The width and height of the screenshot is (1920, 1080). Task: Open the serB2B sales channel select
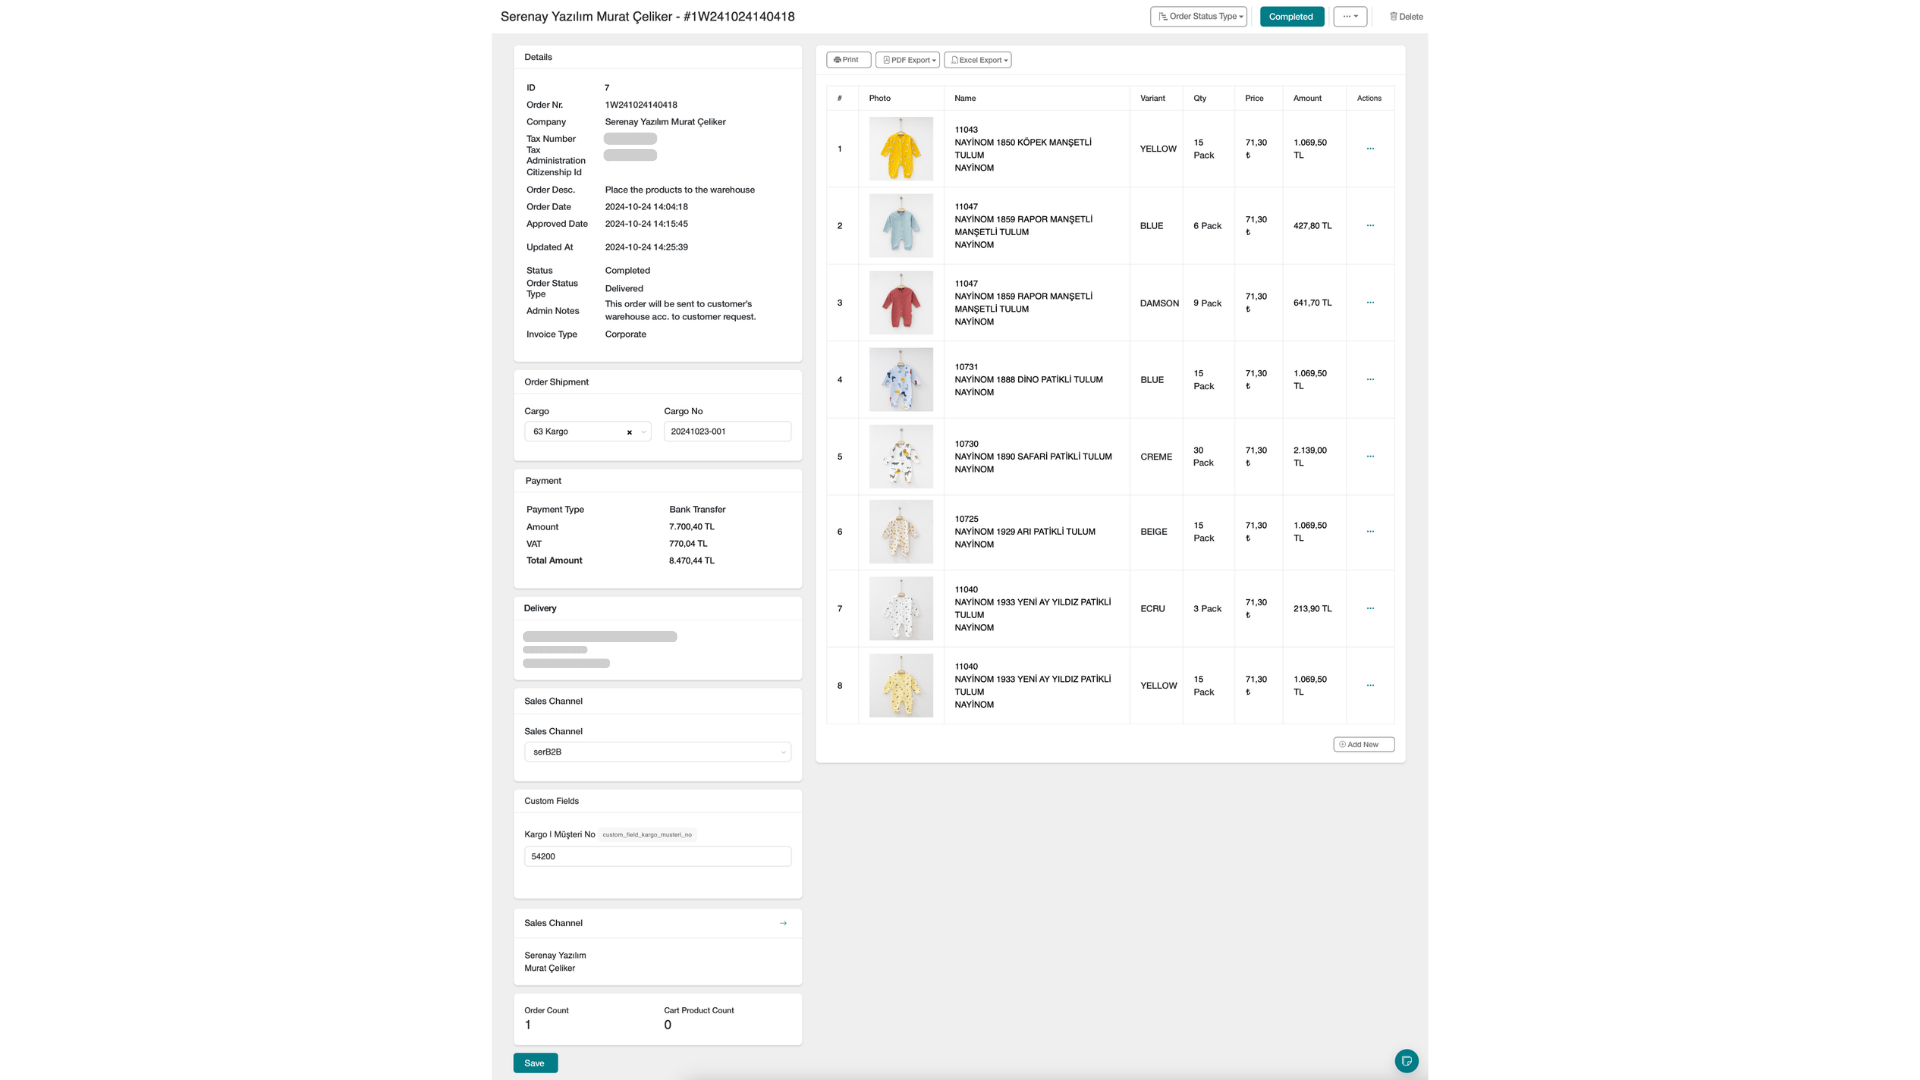coord(657,752)
